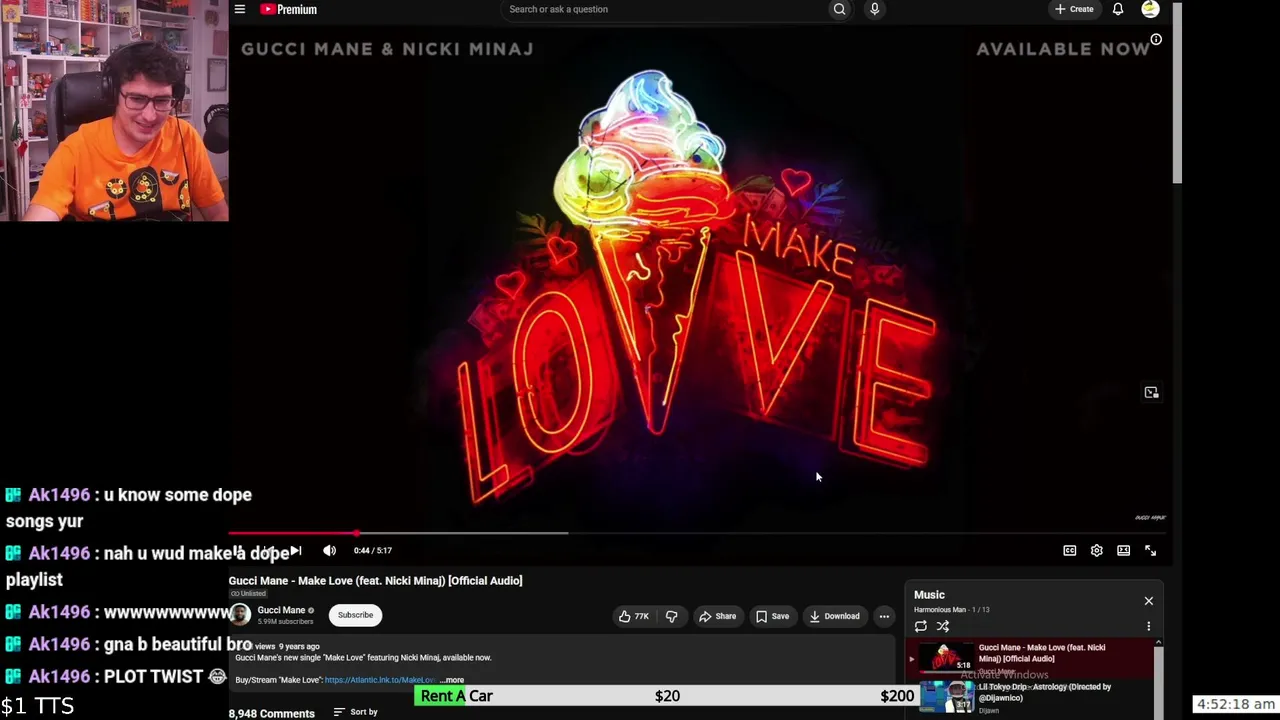Click the Gucci Mane channel avatar
The image size is (1280, 720).
[240, 615]
